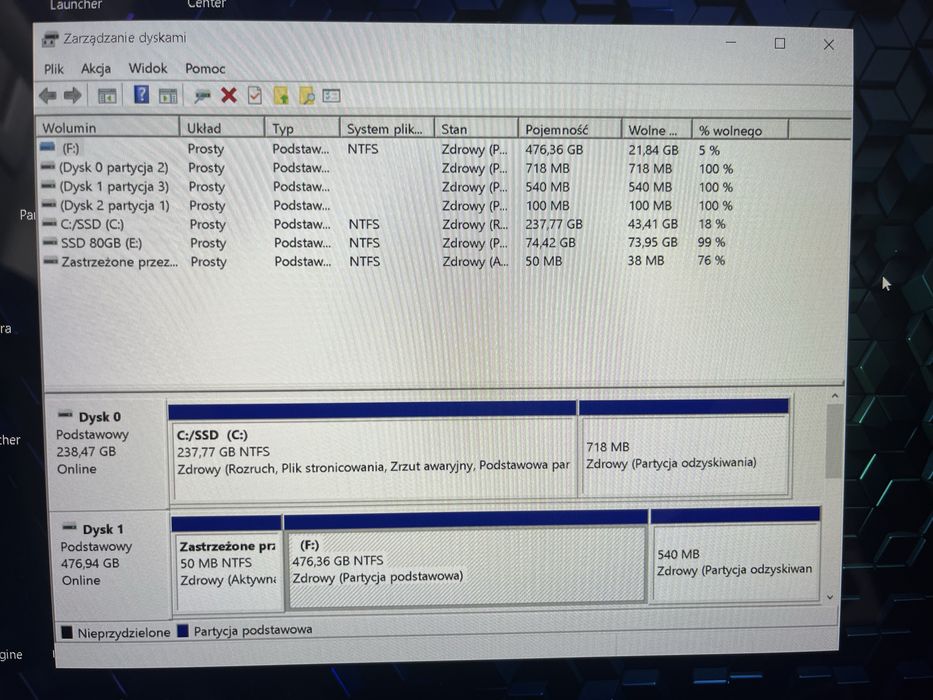
Task: Minimize the Zarządzanie dyskami window
Action: coord(731,43)
